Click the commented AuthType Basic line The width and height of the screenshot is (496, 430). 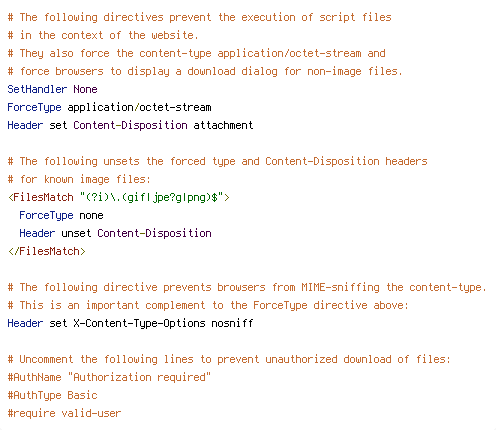52,395
